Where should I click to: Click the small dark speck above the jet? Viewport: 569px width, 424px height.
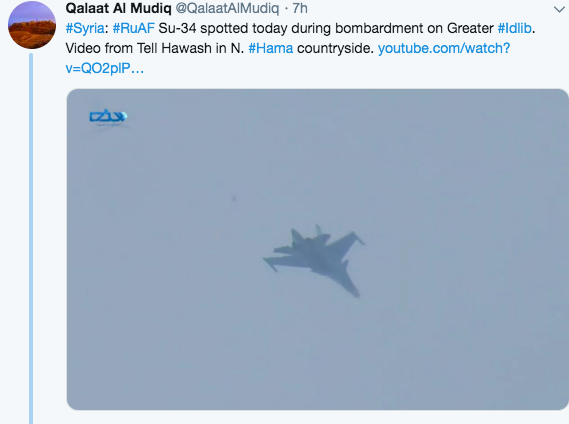click(234, 198)
